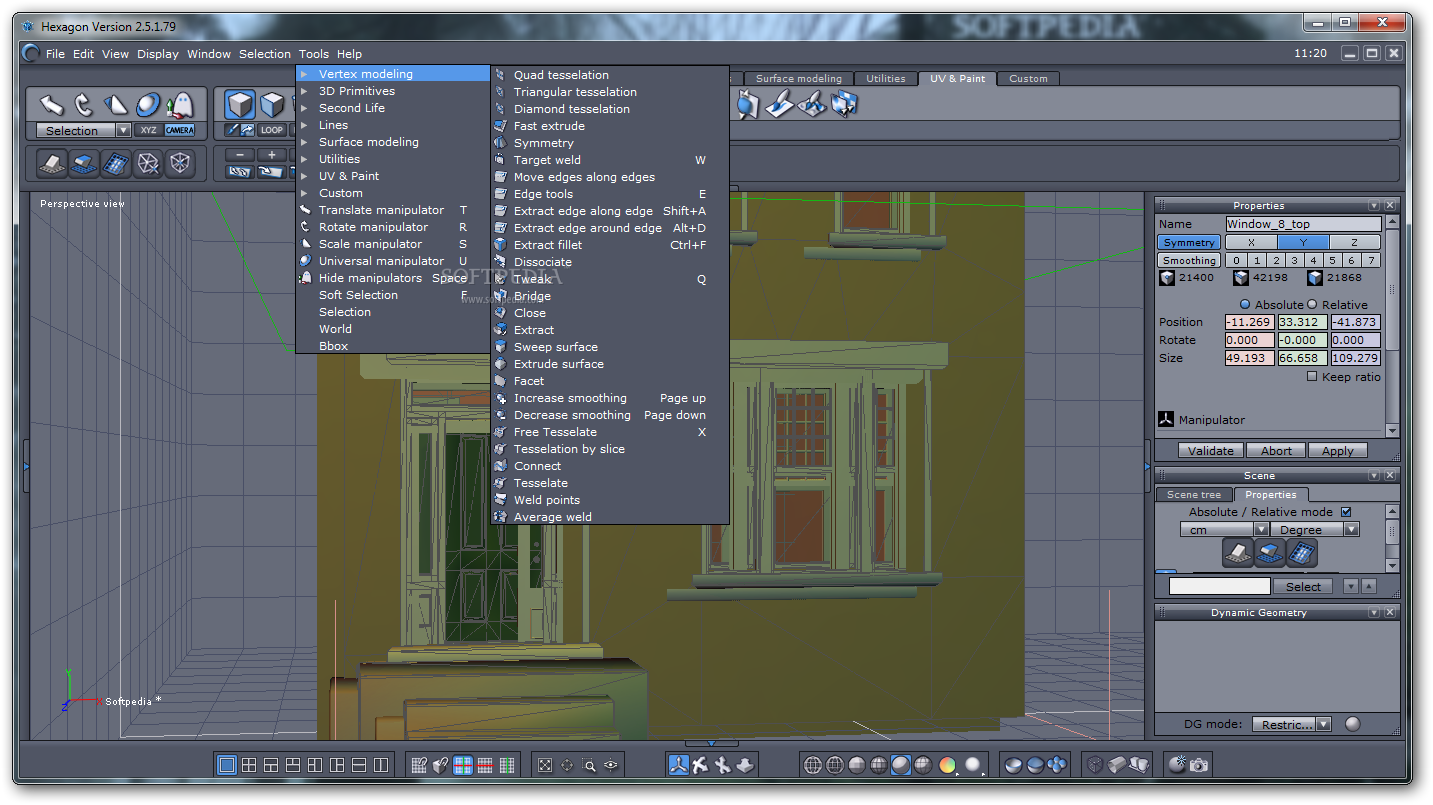Screen dimensions: 1433x805
Task: Click the Position X value -11.269
Action: click(1249, 322)
